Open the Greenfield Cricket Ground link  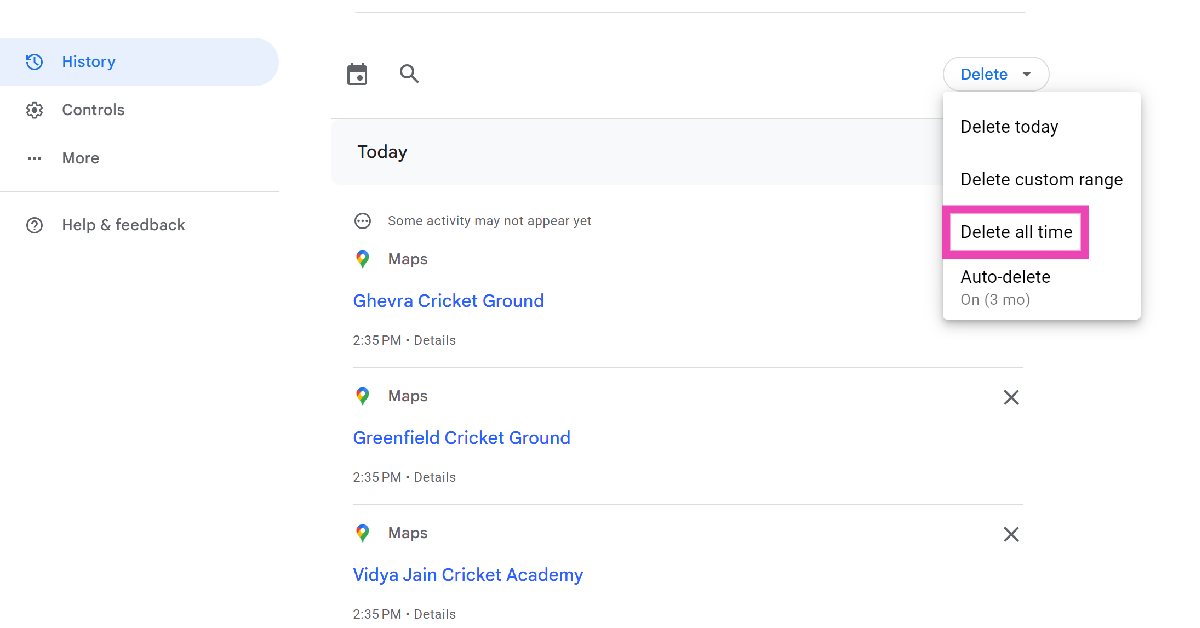pos(461,438)
